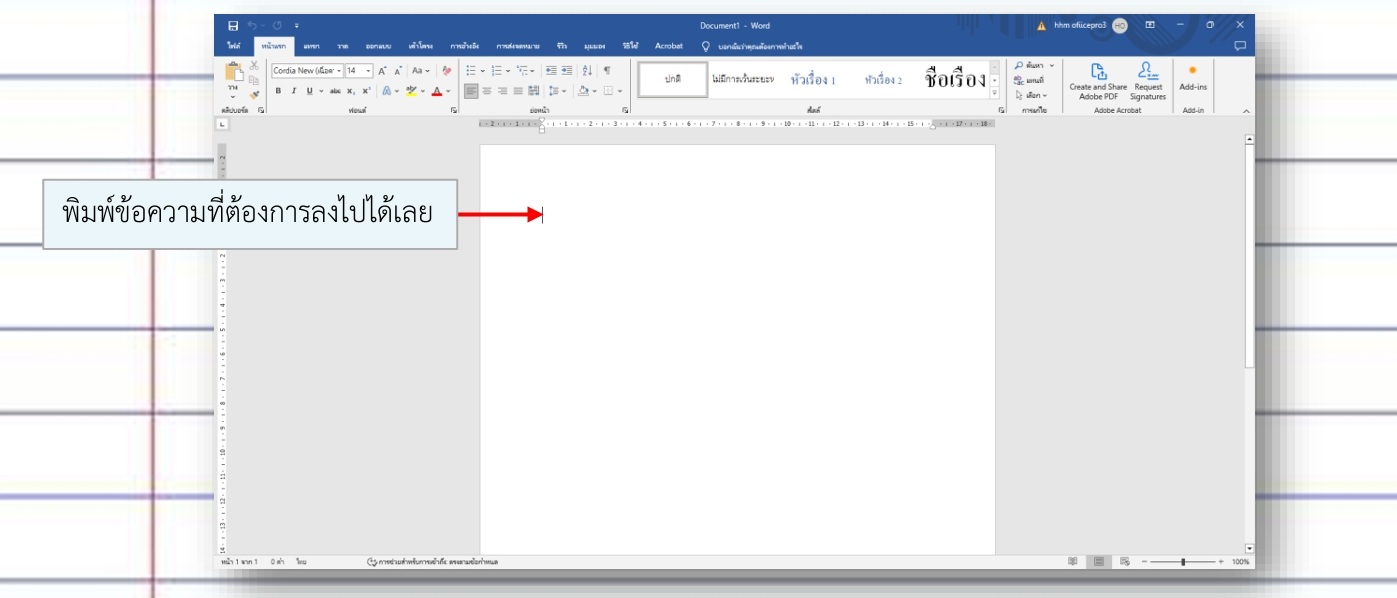Screen dimensions: 1397x598
Task: Apply the ชื่อเรื่อง title style
Action: click(x=955, y=80)
